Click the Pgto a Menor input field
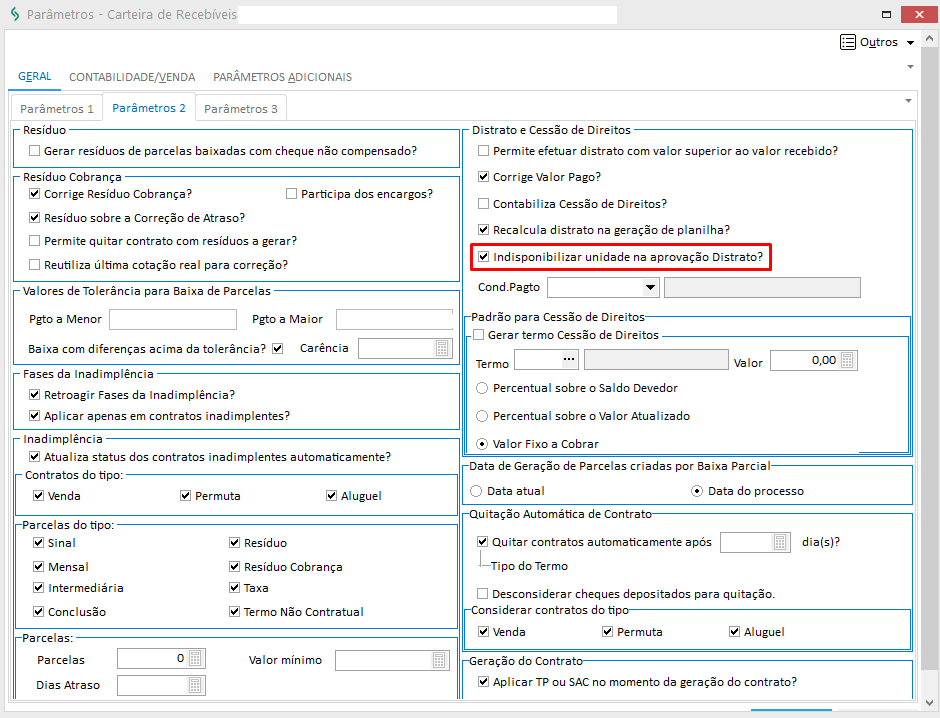Screen dimensions: 940x718 [x=172, y=319]
